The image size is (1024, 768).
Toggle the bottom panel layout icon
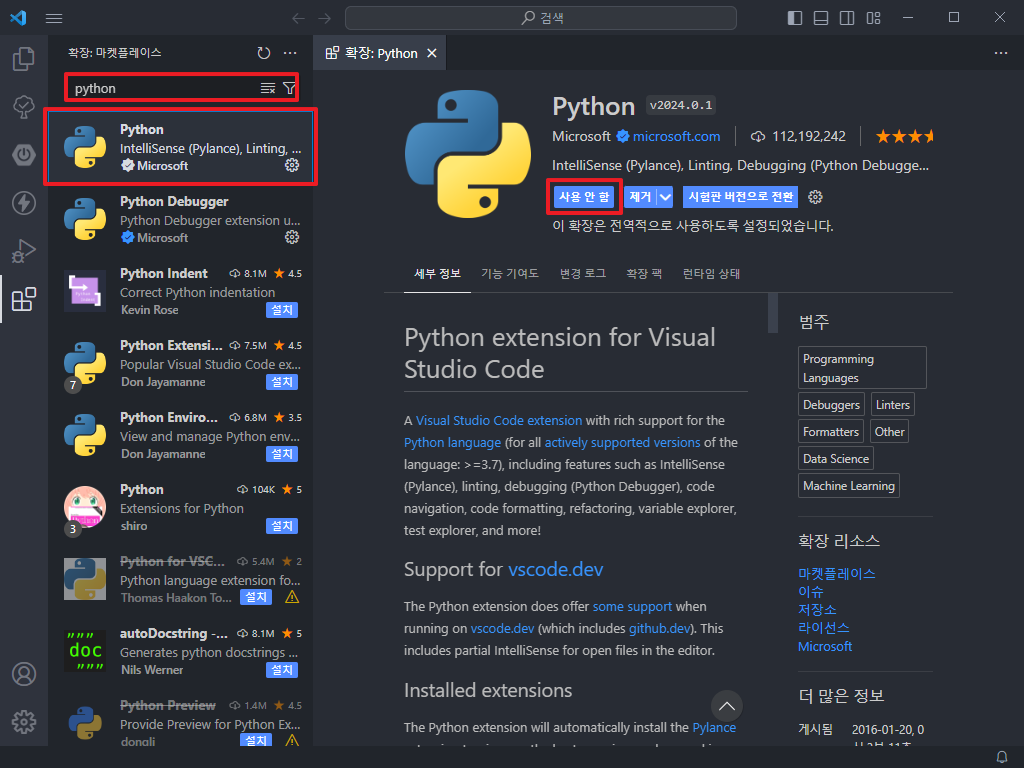click(821, 18)
